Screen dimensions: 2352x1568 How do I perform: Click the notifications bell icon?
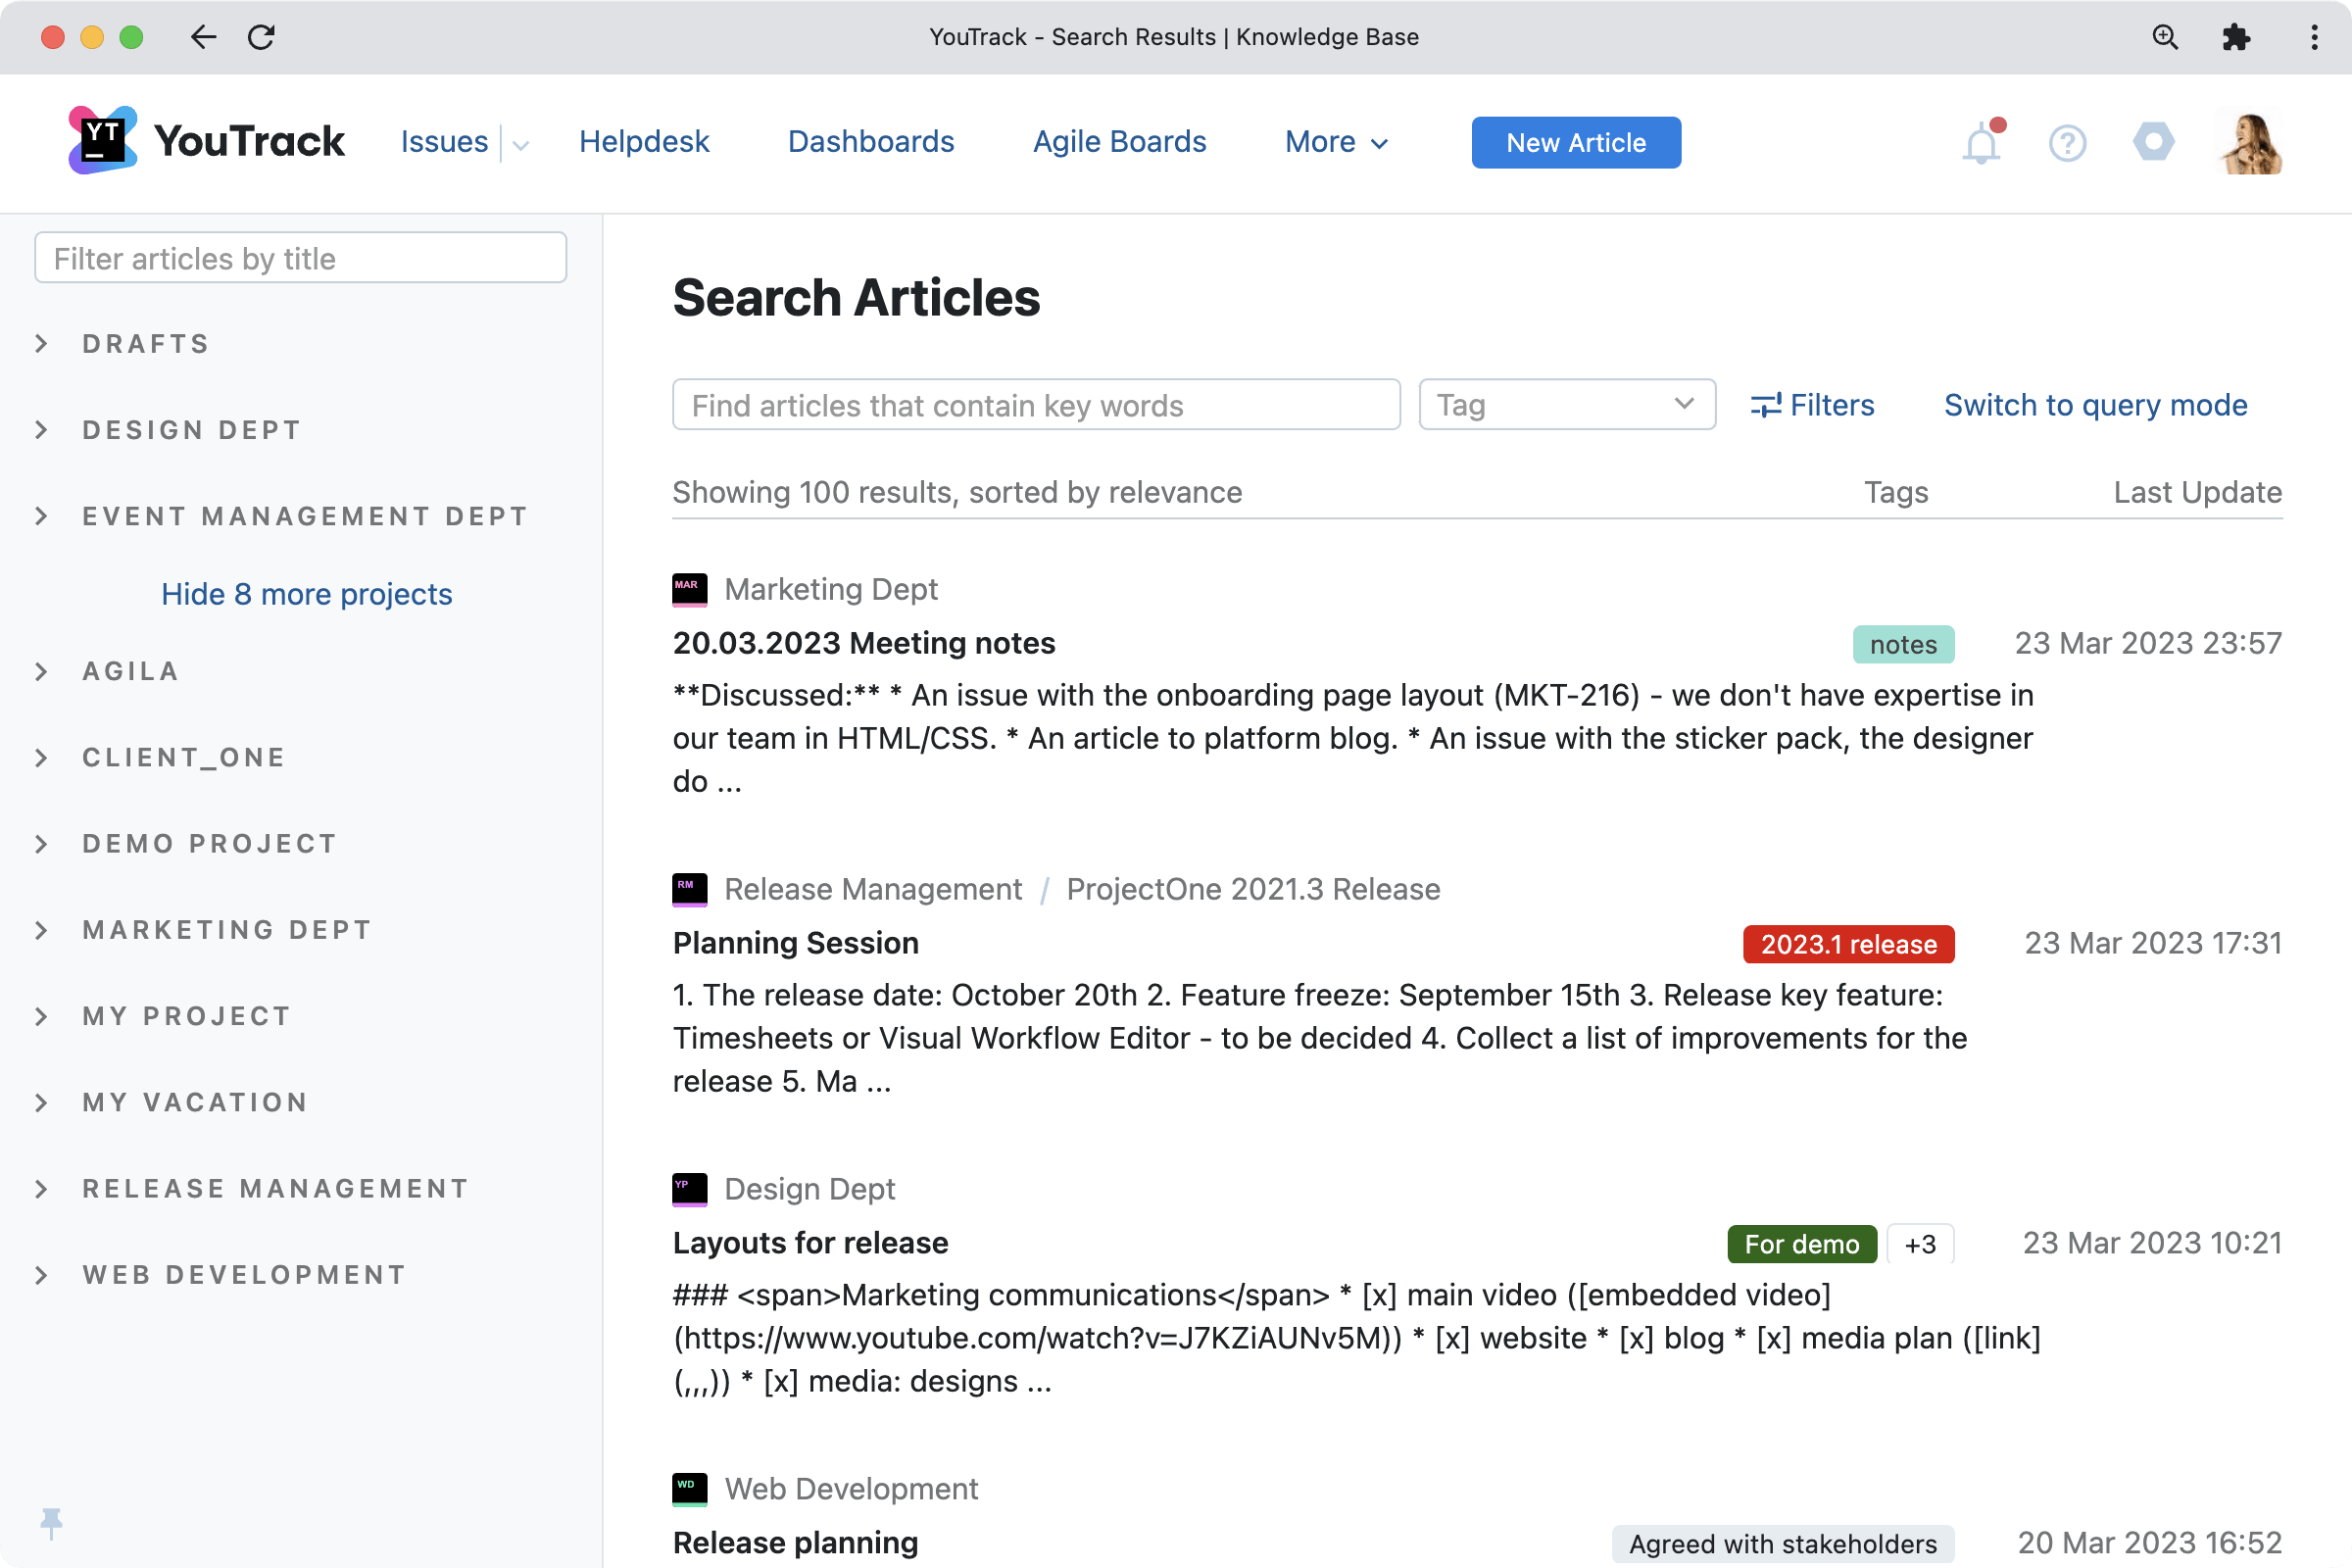coord(1980,144)
